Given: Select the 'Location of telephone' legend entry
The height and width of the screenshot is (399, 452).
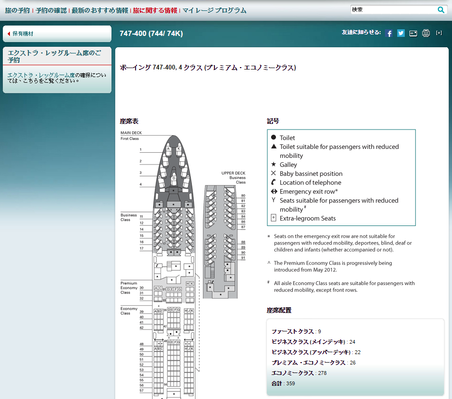Looking at the screenshot, I should pos(306,182).
